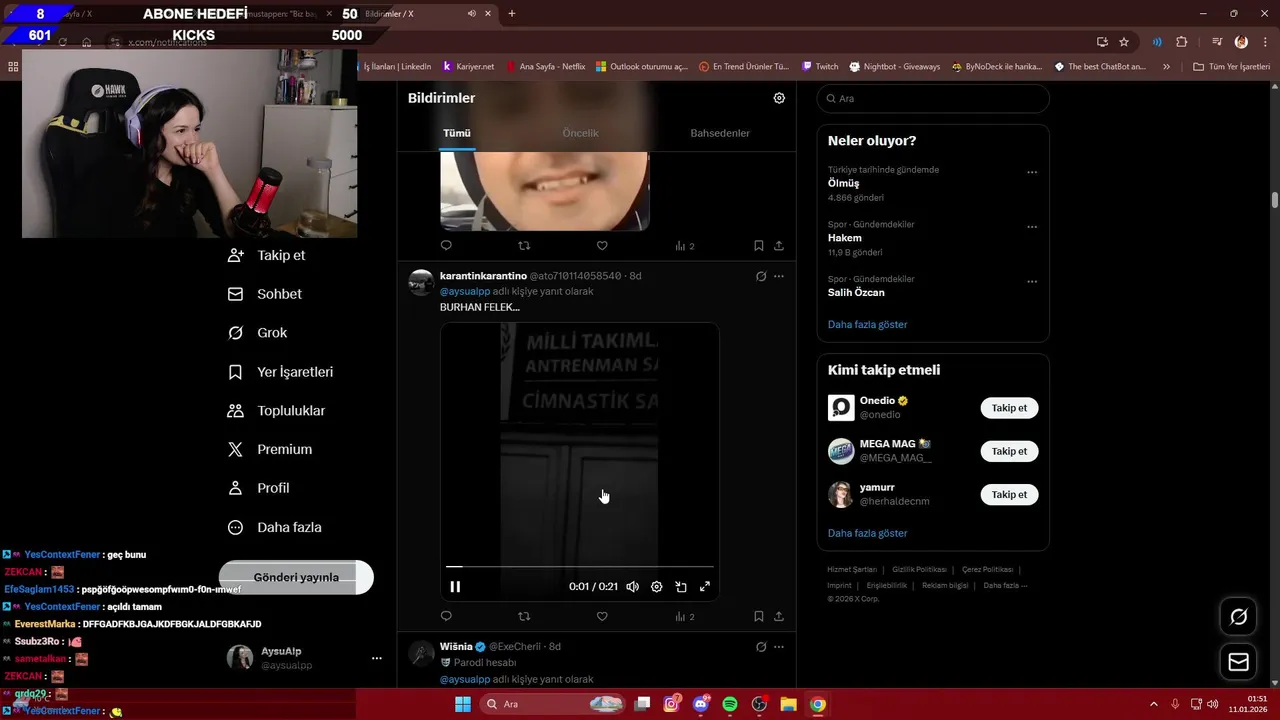Show hidden system tray icons
Viewport: 1280px width, 720px height.
(x=1153, y=704)
